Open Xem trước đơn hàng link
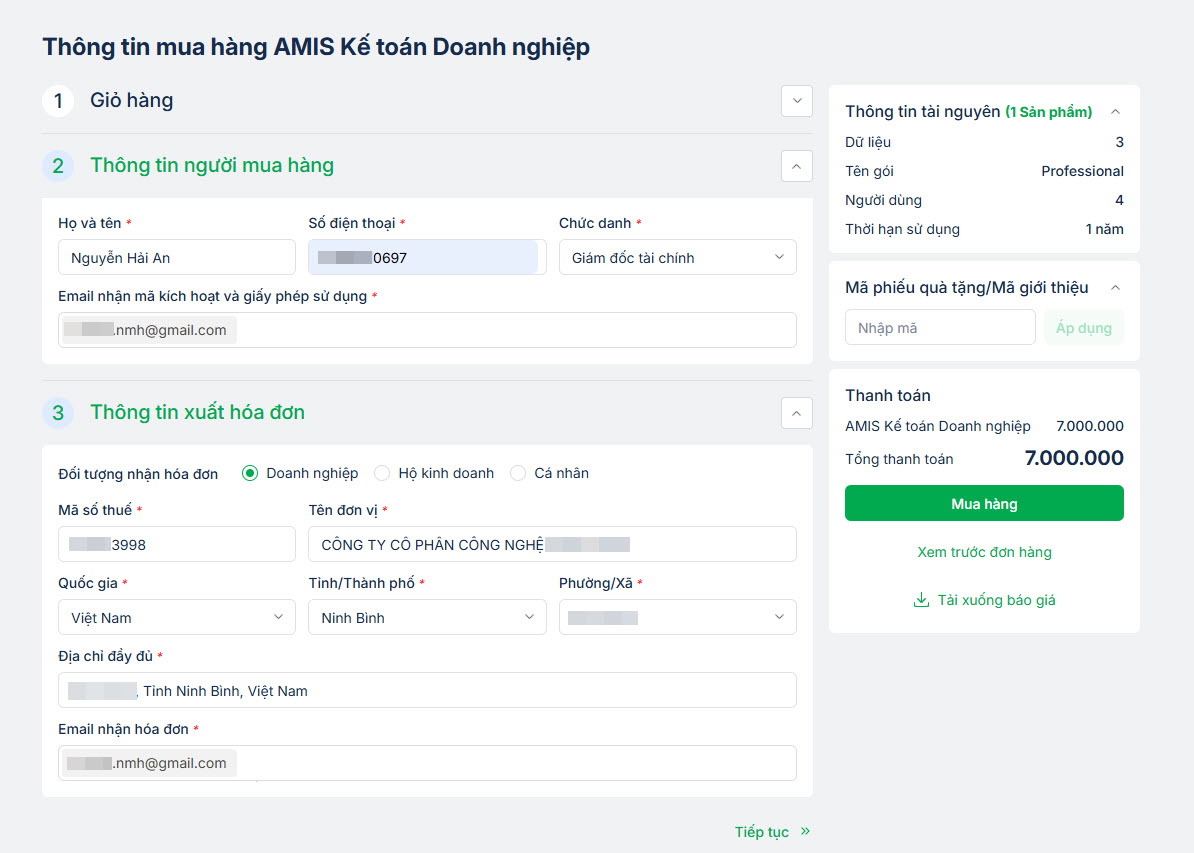Screen dimensions: 1194x853 [x=984, y=552]
